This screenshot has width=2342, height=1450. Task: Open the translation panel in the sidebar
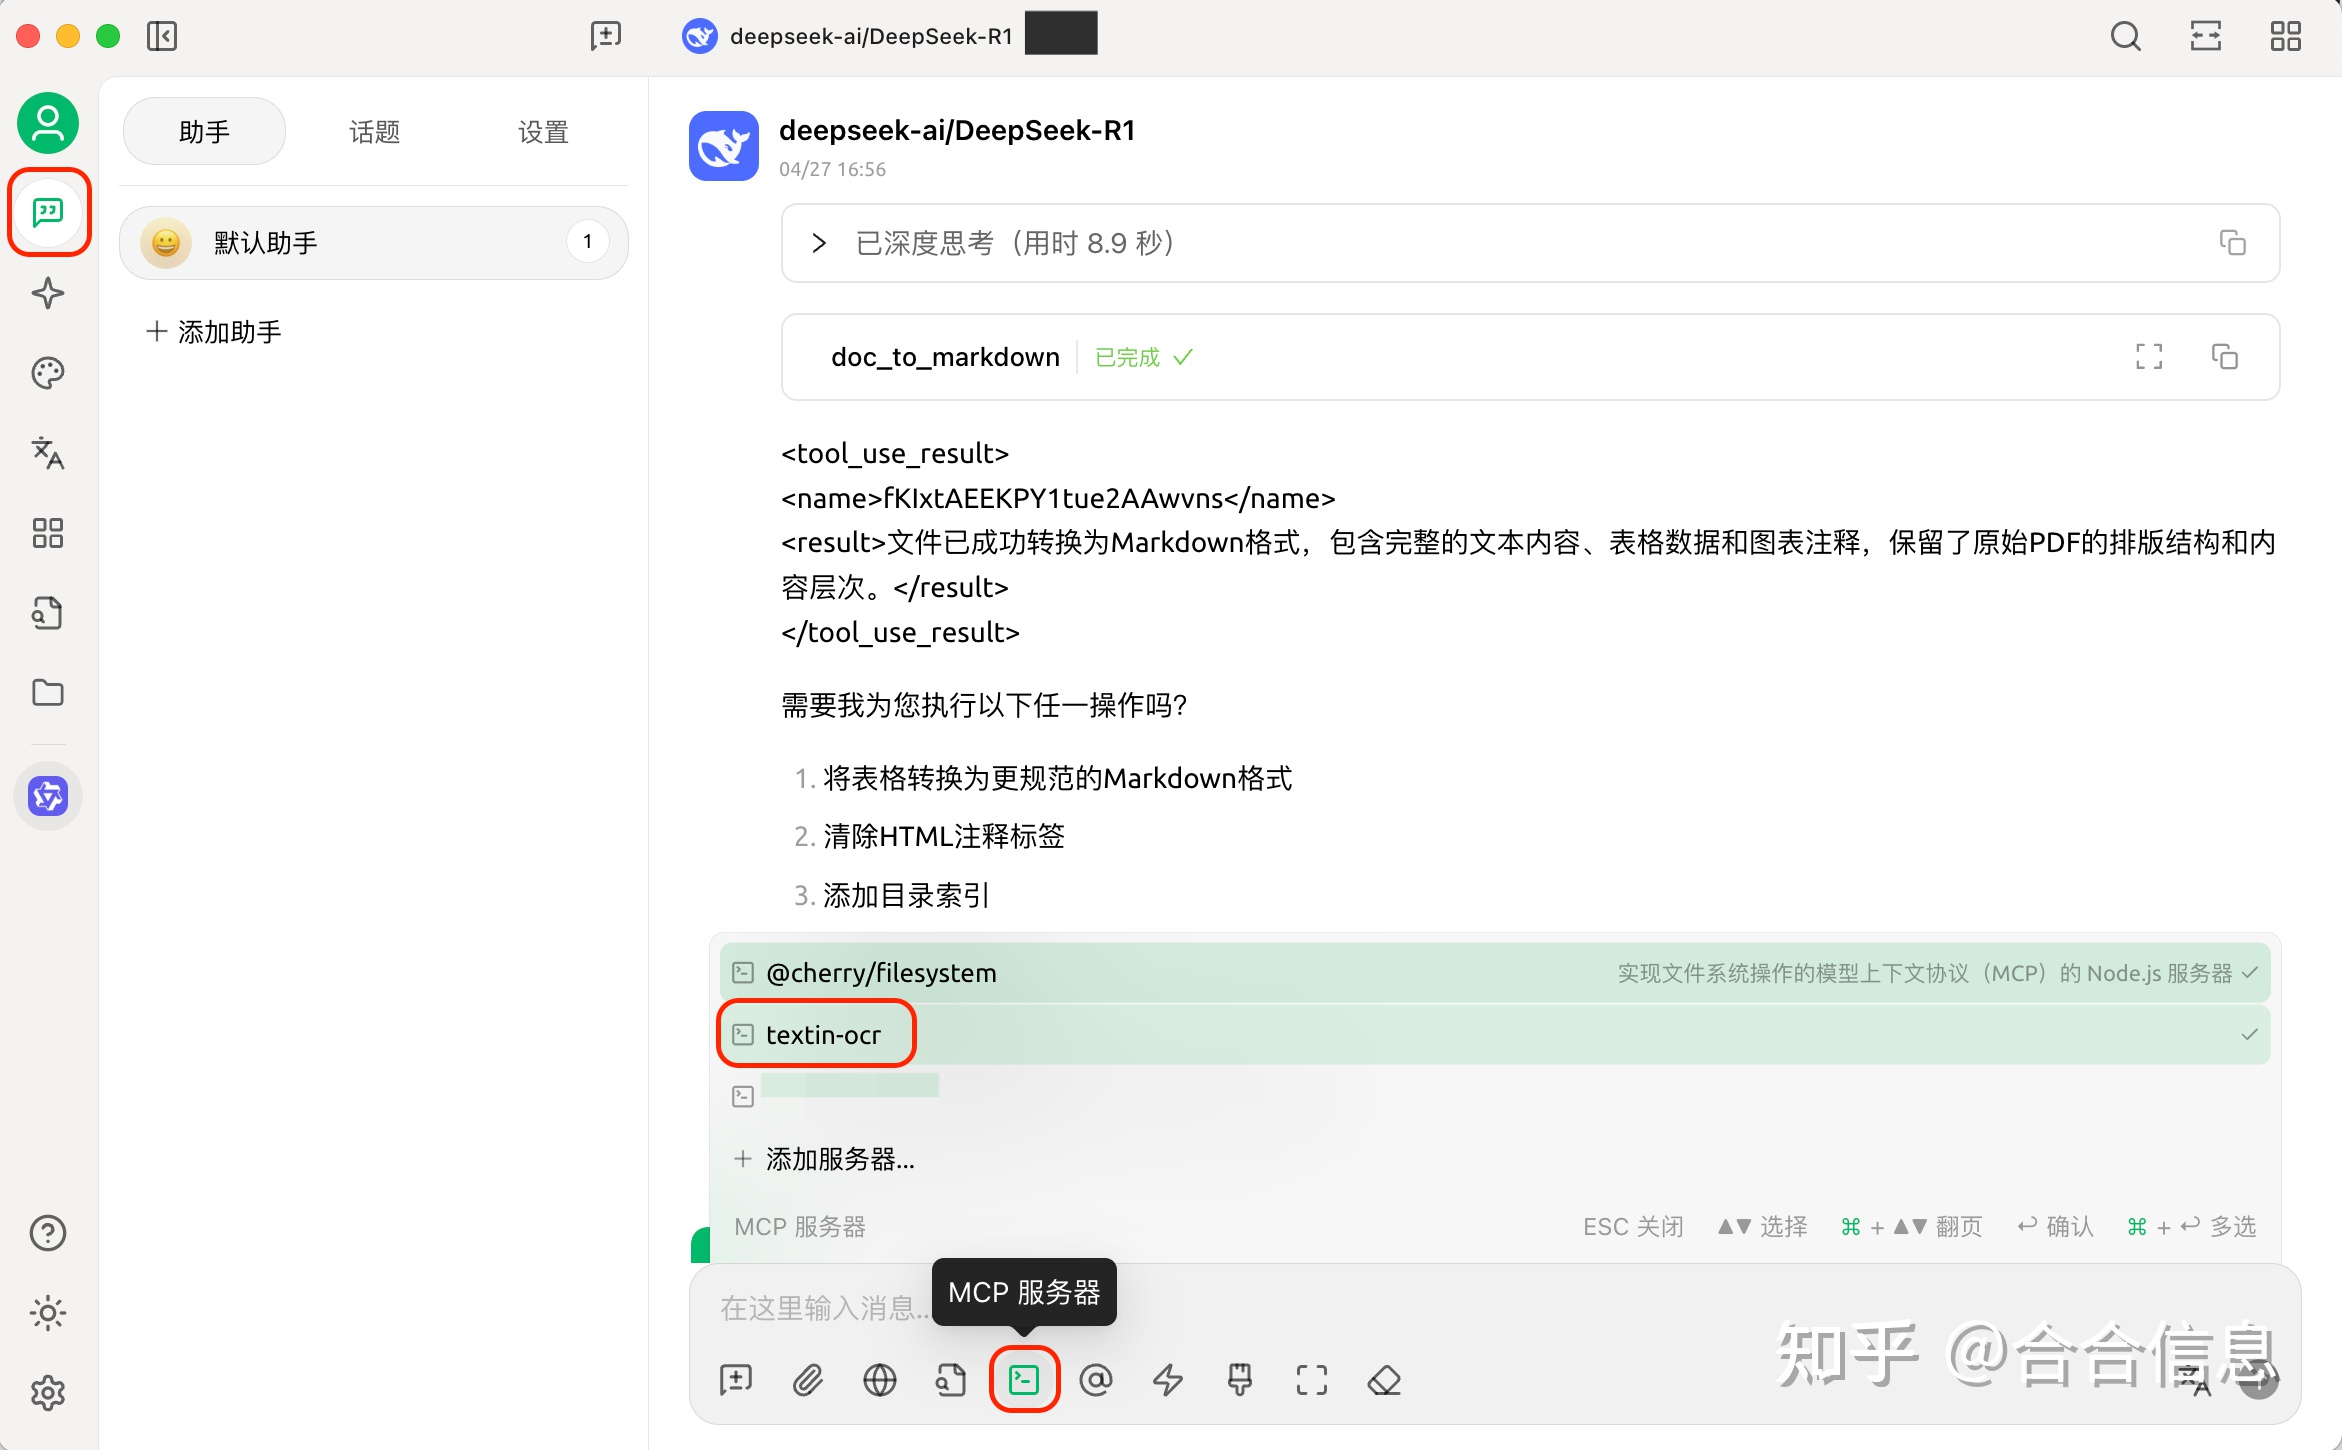(x=47, y=453)
